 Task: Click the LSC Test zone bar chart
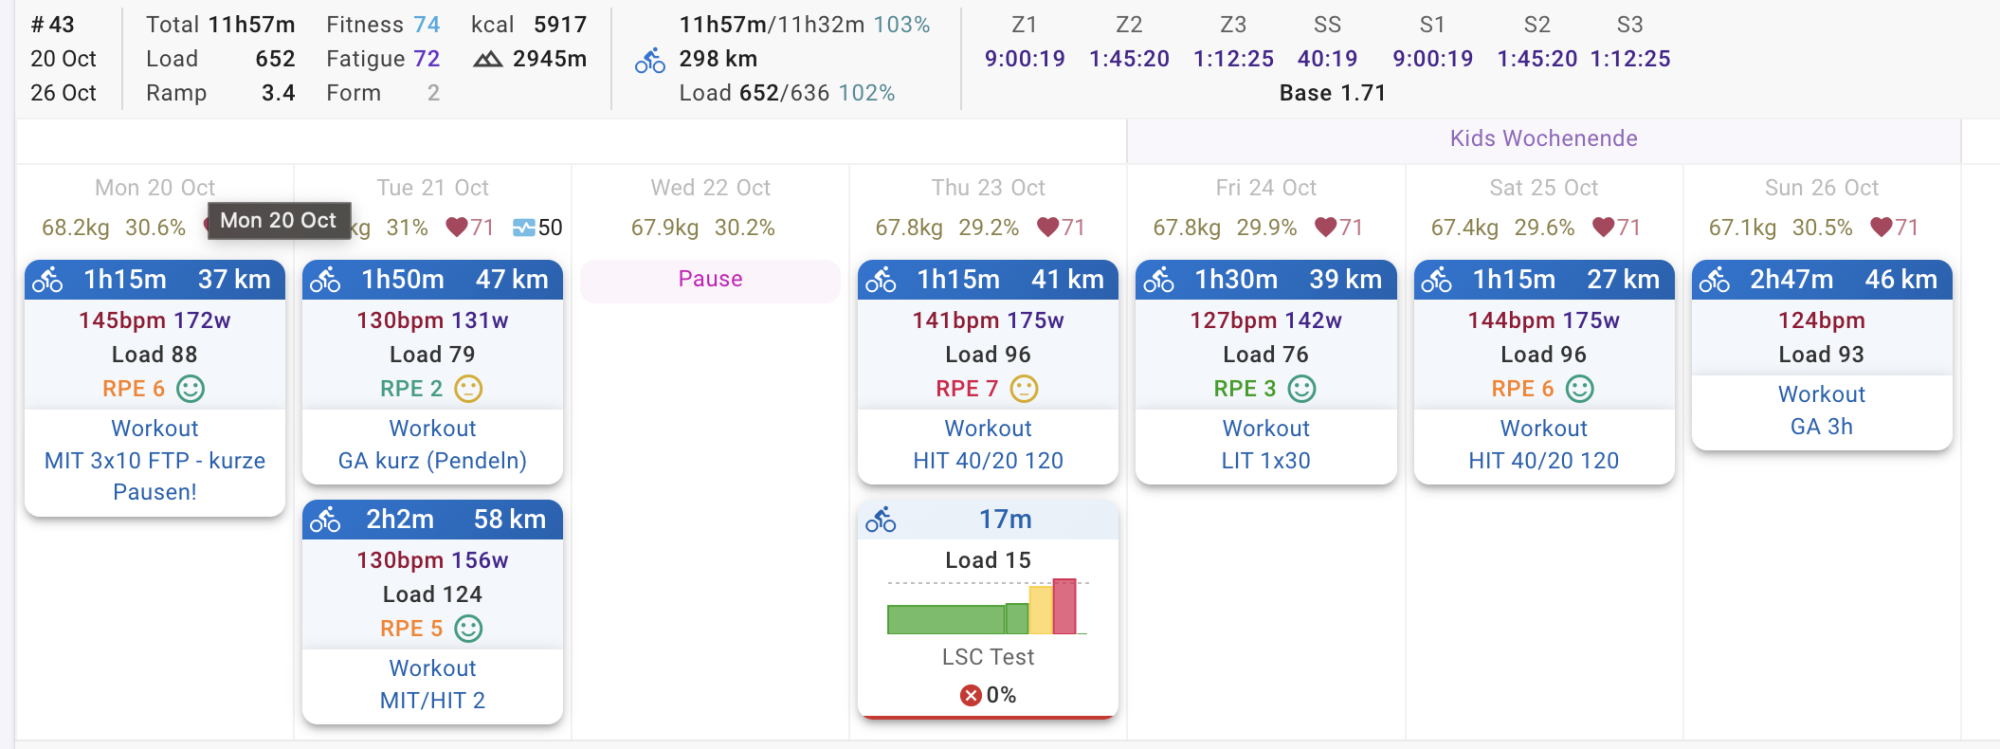click(986, 607)
